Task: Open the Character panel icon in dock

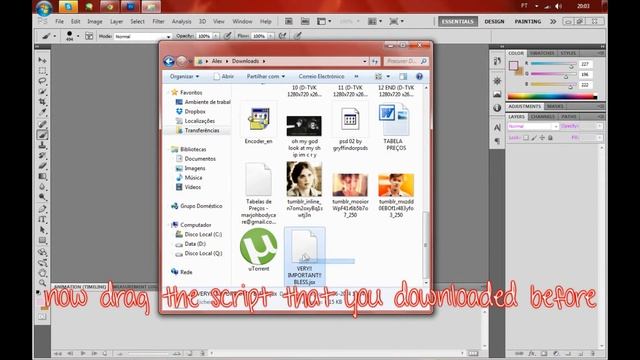Action: (x=497, y=127)
